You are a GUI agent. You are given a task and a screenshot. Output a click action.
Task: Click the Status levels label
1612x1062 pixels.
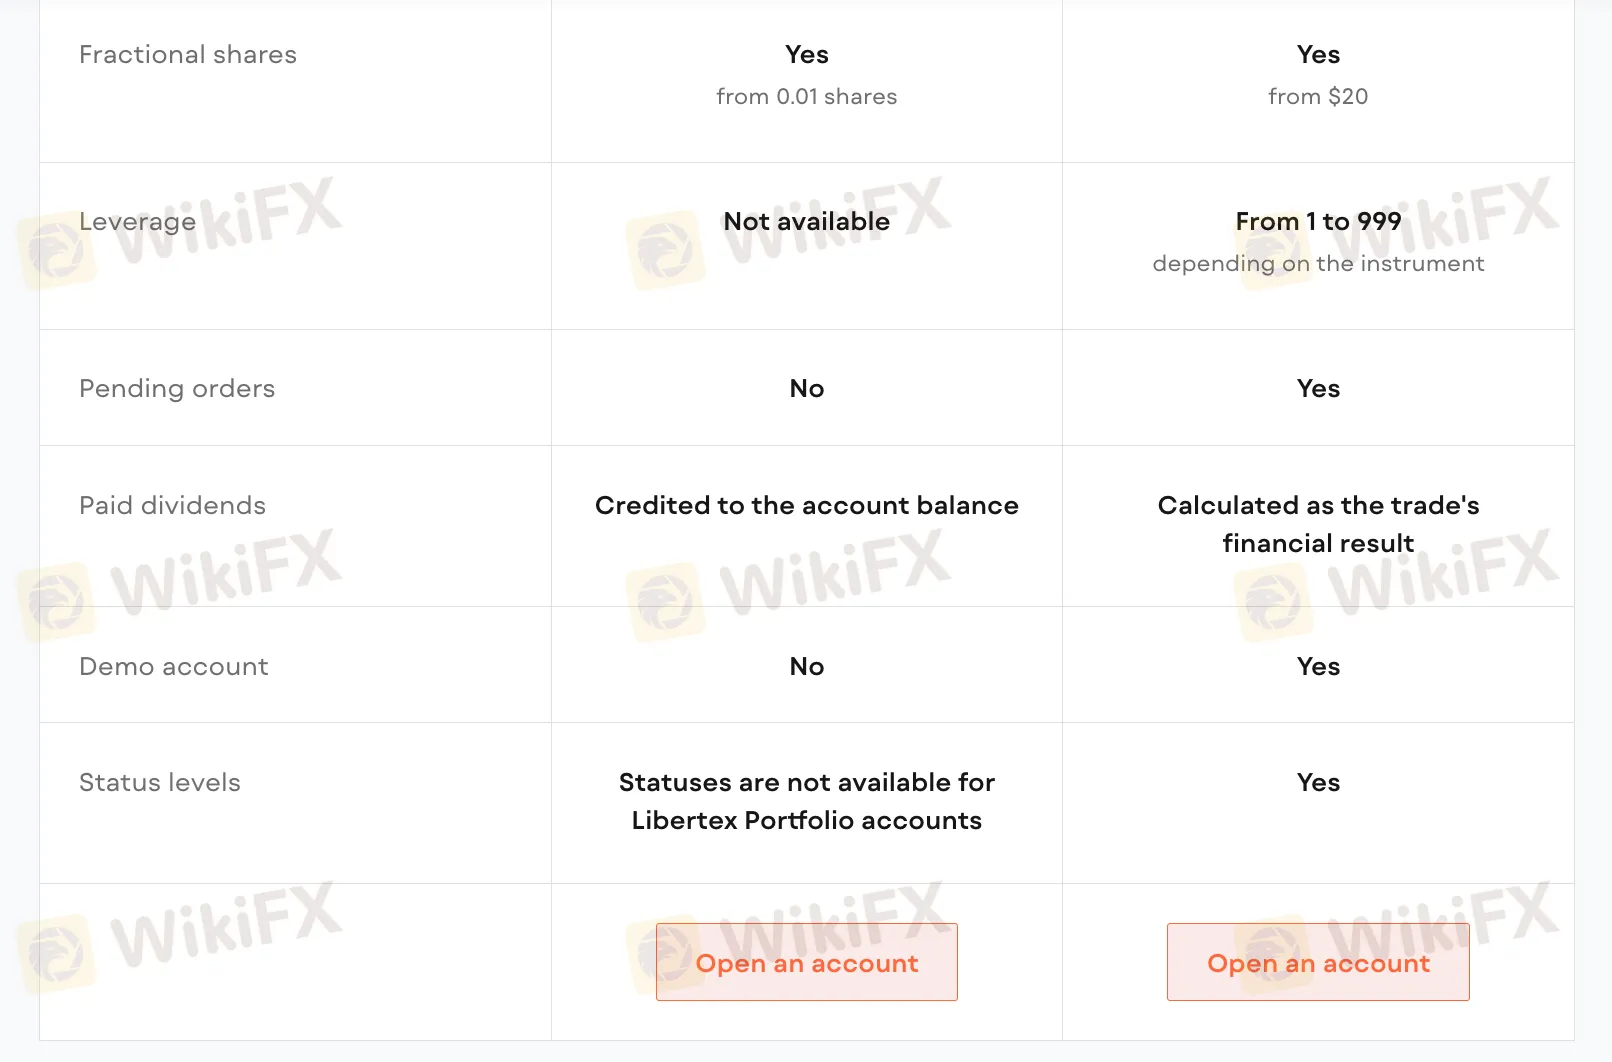pyautogui.click(x=160, y=782)
